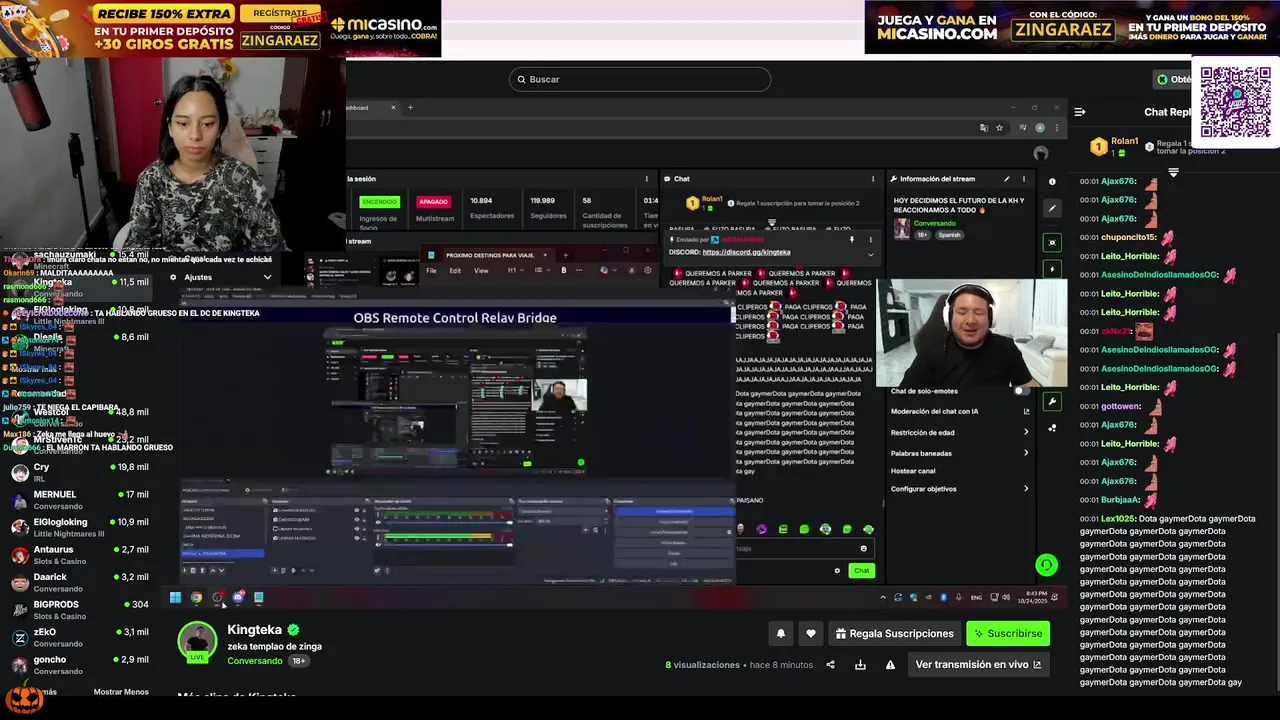The width and height of the screenshot is (1280, 720).
Task: Expand Restricción de edad option
Action: click(958, 432)
